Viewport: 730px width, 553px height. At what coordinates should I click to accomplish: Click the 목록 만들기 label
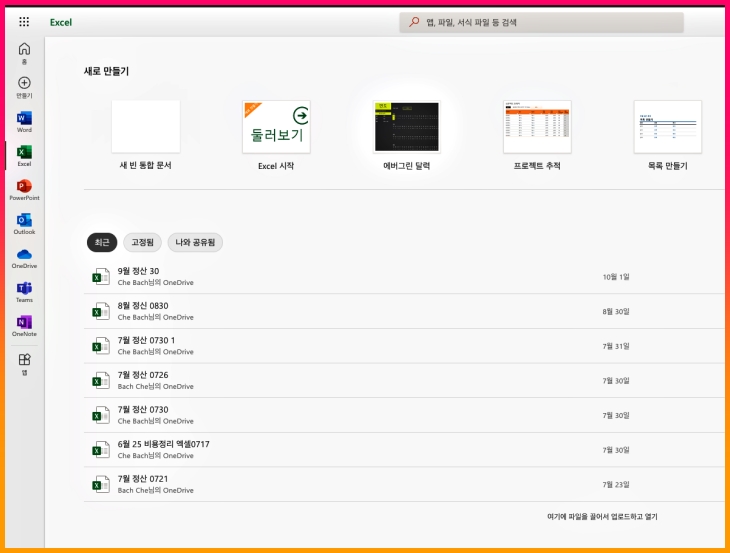pos(668,166)
